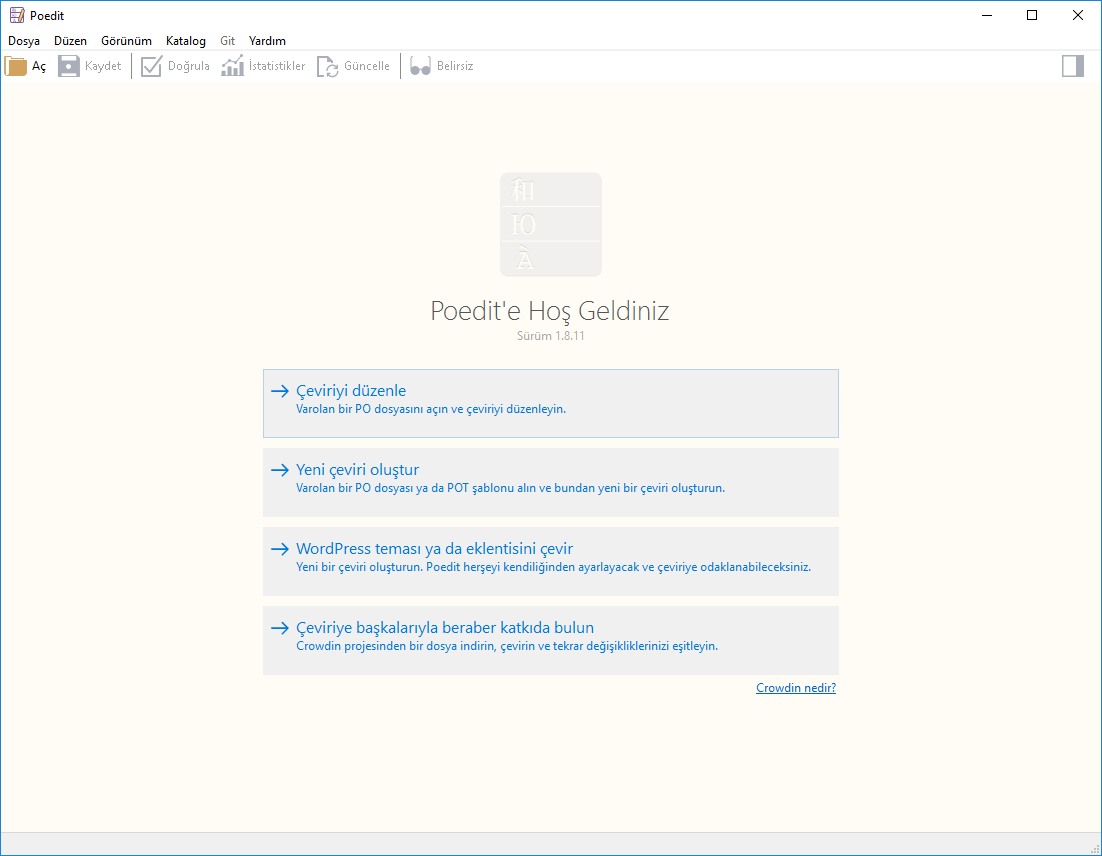Click the window resize grip in status bar
1102x856 pixels.
click(1094, 848)
